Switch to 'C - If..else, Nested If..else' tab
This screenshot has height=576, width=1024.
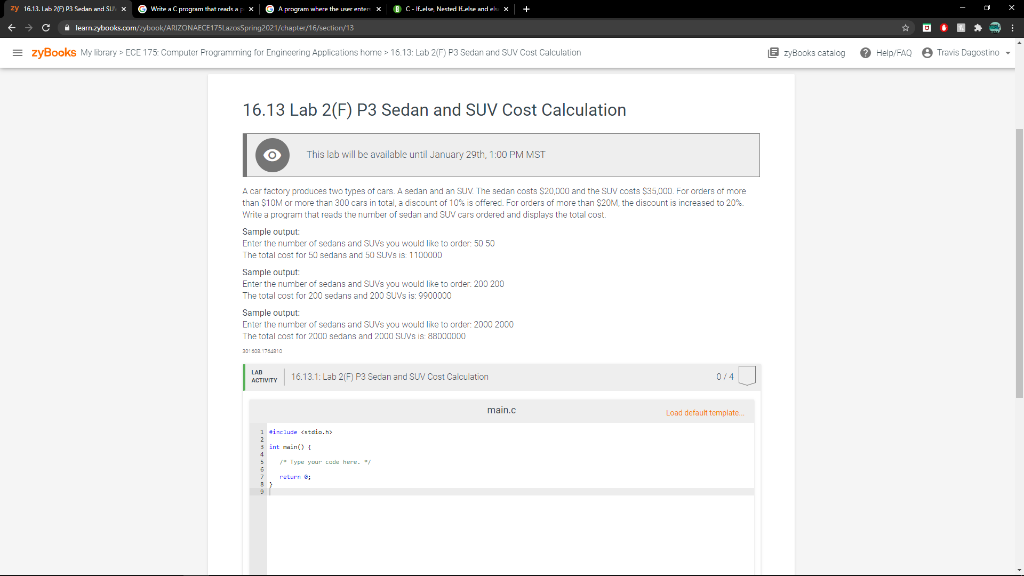click(x=451, y=9)
